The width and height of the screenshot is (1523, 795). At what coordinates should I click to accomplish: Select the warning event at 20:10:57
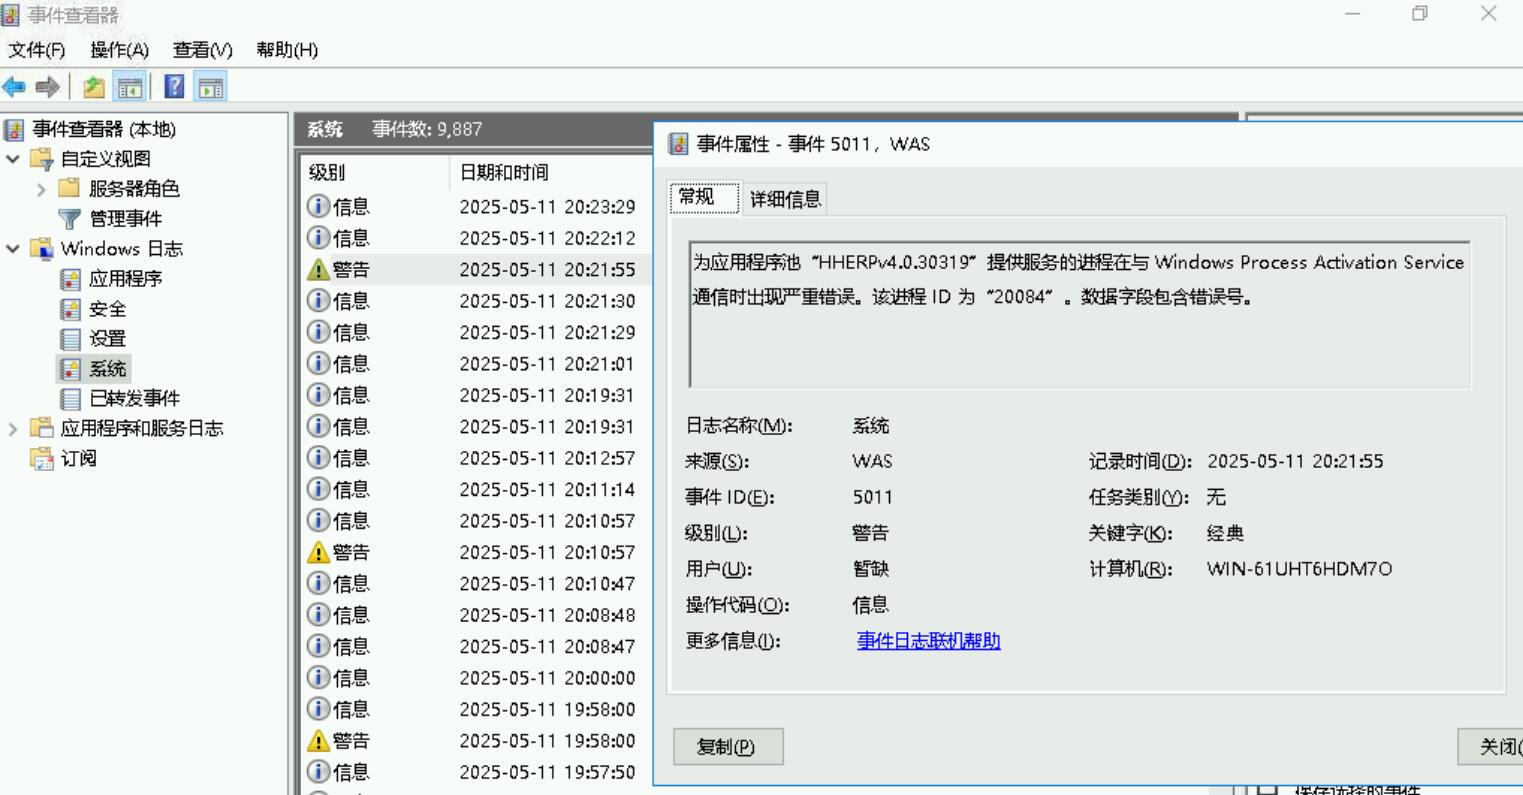[x=350, y=552]
